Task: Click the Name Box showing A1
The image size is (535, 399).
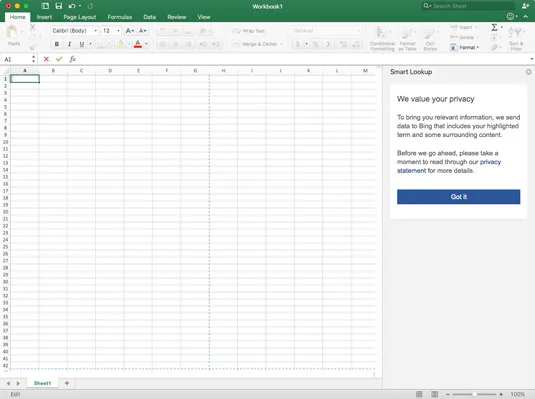Action: (19, 59)
